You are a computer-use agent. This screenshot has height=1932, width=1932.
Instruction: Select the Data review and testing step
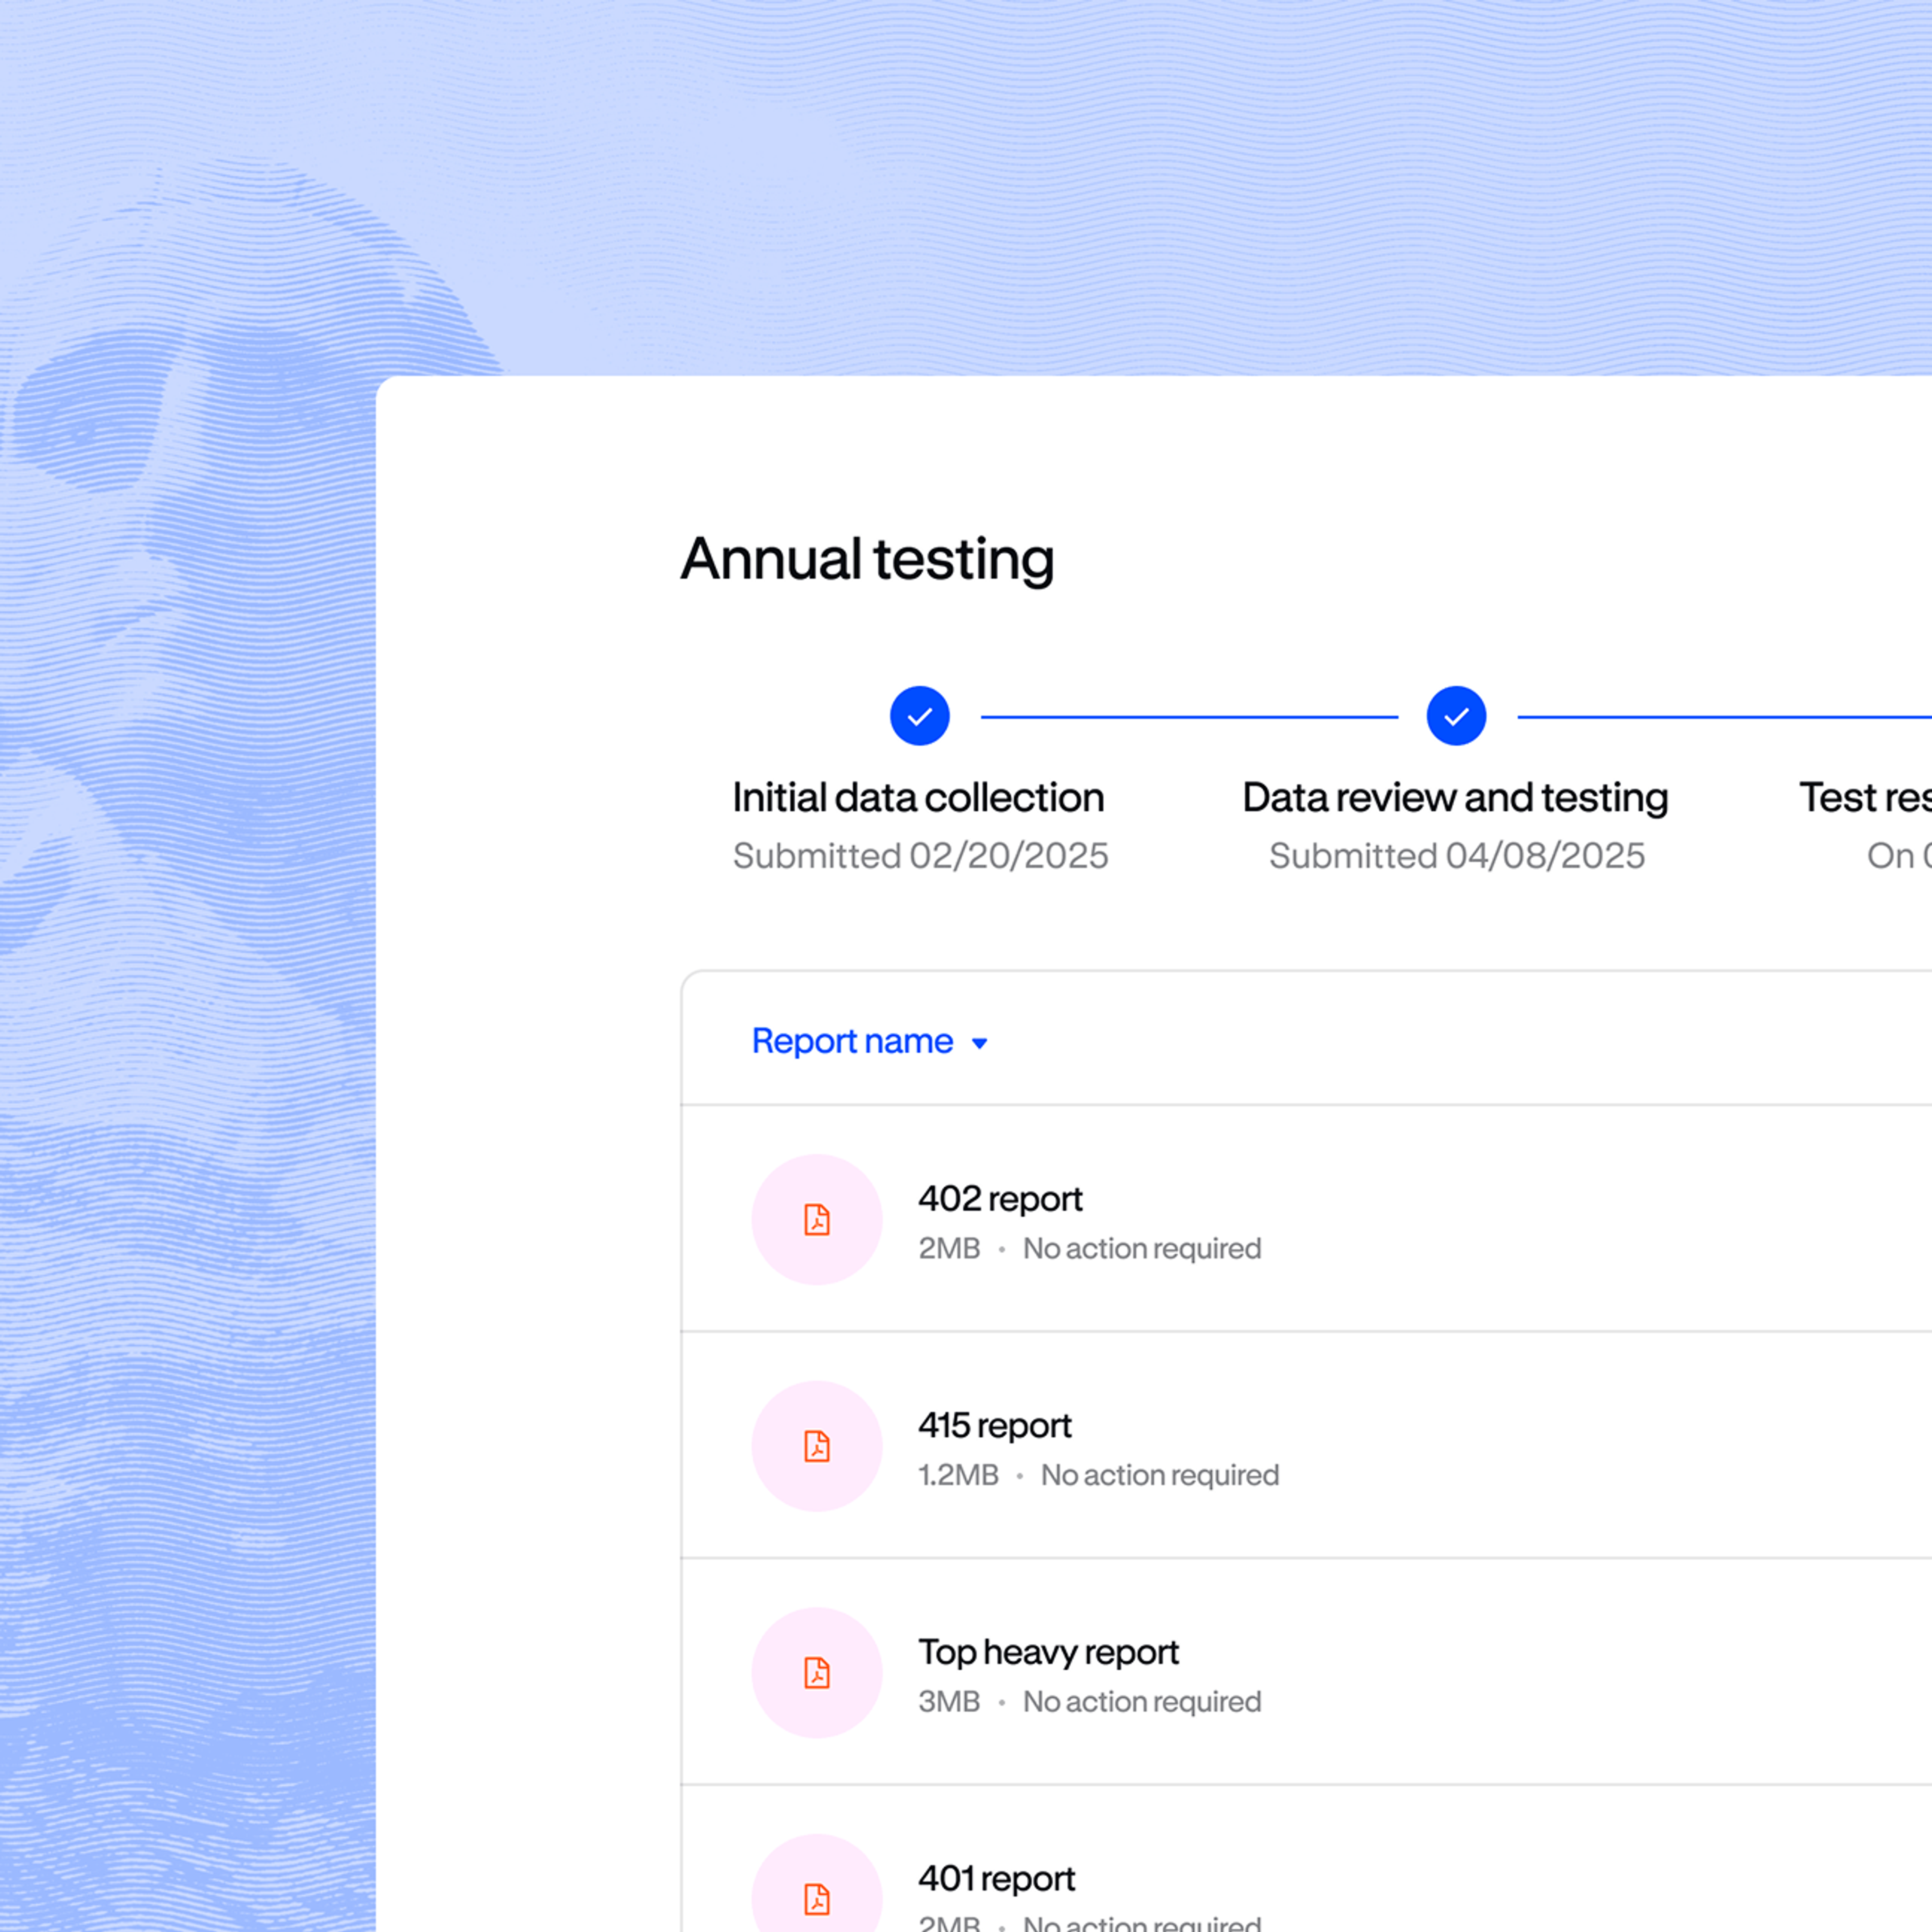point(1455,798)
